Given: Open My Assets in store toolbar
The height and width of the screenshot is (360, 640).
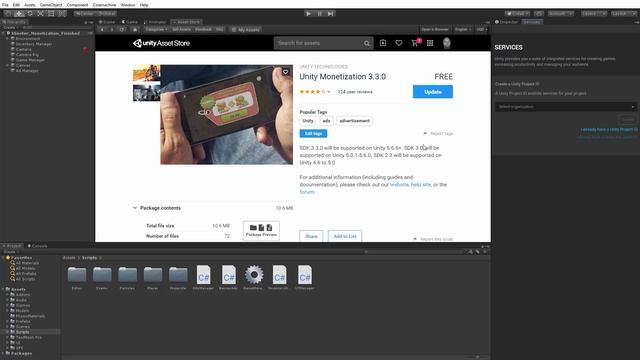Looking at the screenshot, I should (245, 29).
